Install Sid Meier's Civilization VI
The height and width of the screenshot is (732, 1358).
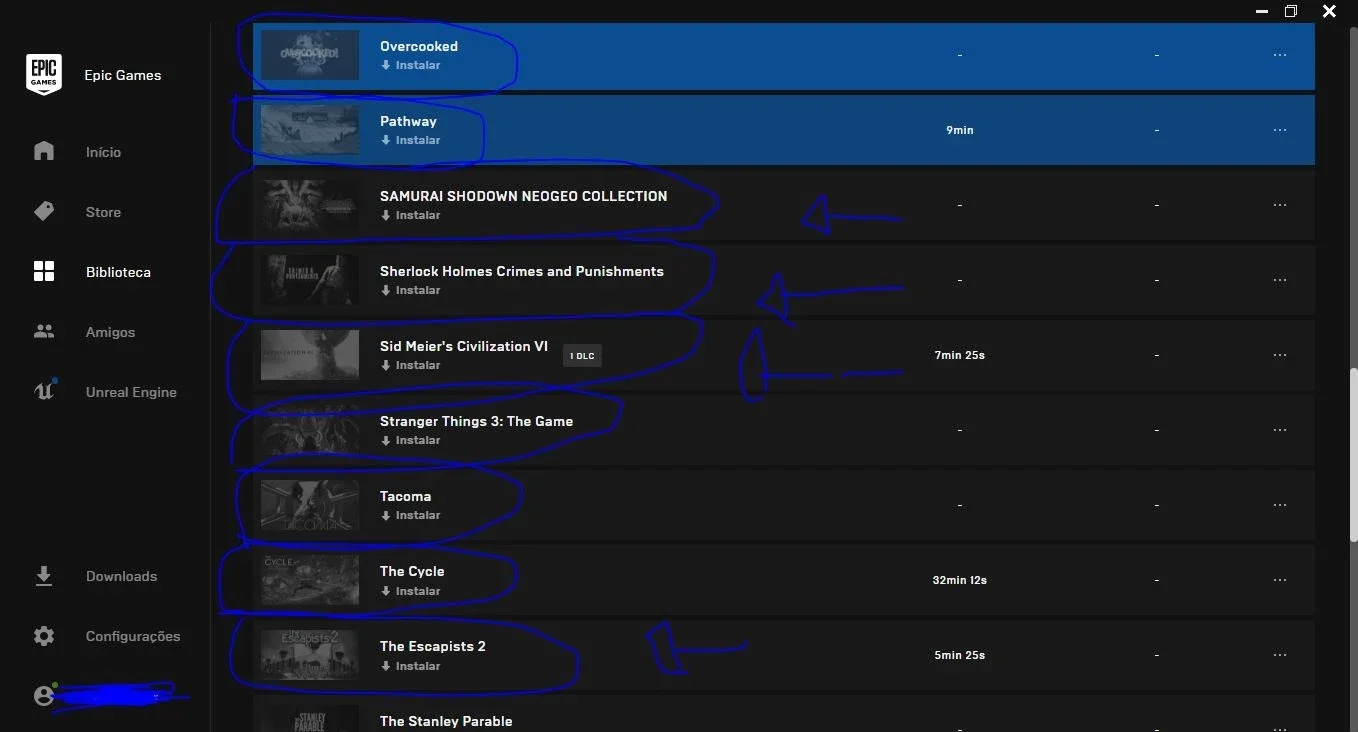tap(411, 365)
